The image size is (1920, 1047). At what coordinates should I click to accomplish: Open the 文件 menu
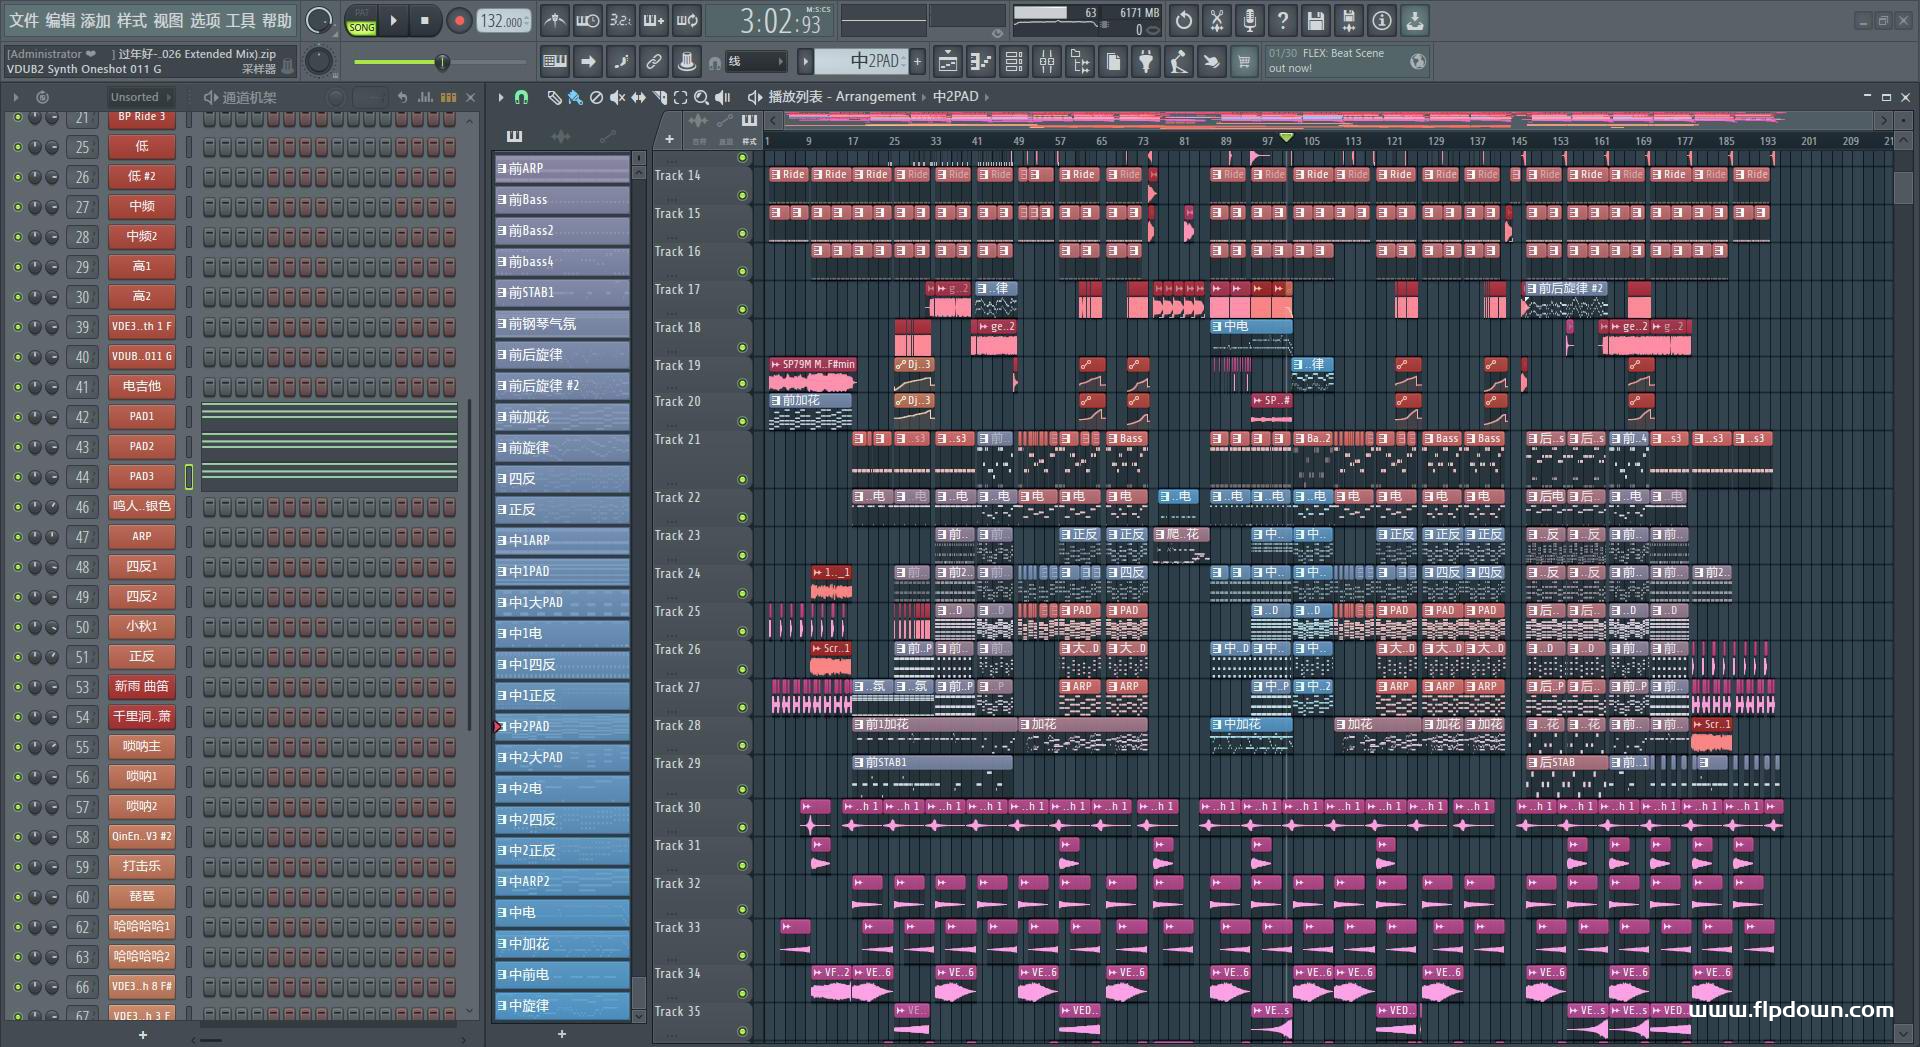(x=24, y=20)
